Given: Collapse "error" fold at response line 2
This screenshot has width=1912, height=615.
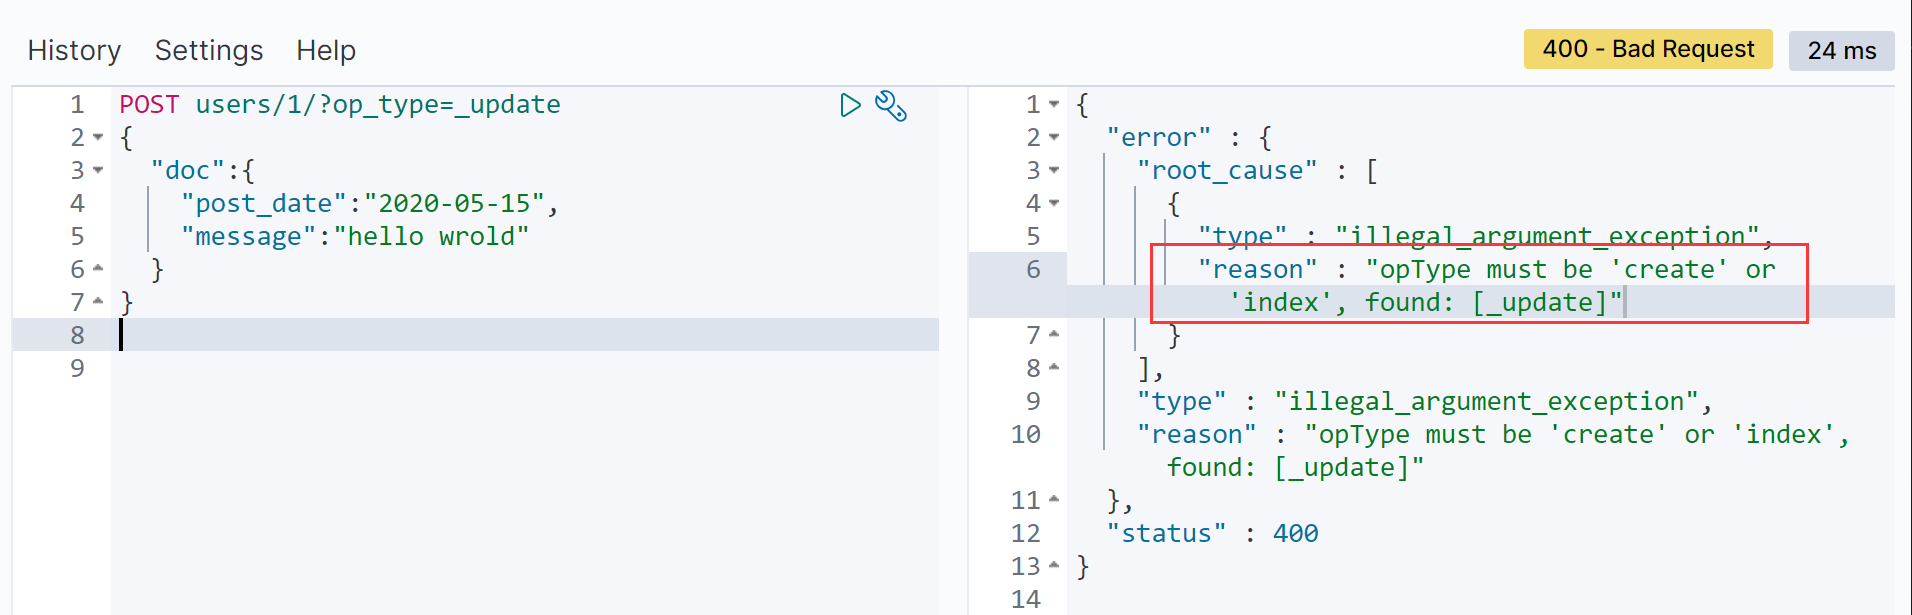Looking at the screenshot, I should coord(1054,137).
